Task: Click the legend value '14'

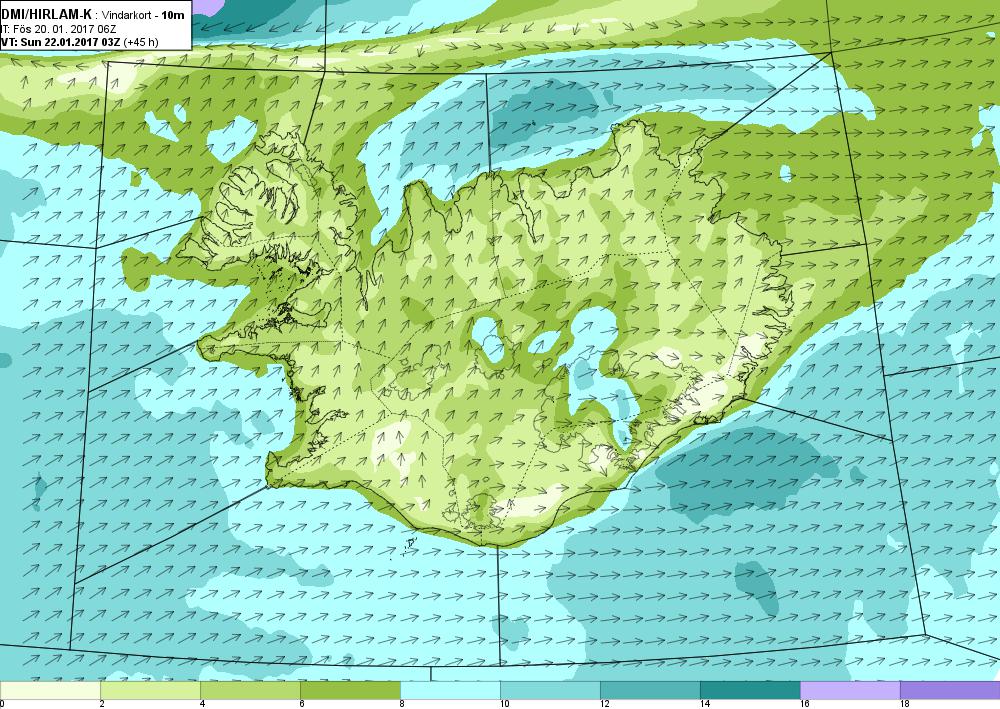Action: pos(704,704)
